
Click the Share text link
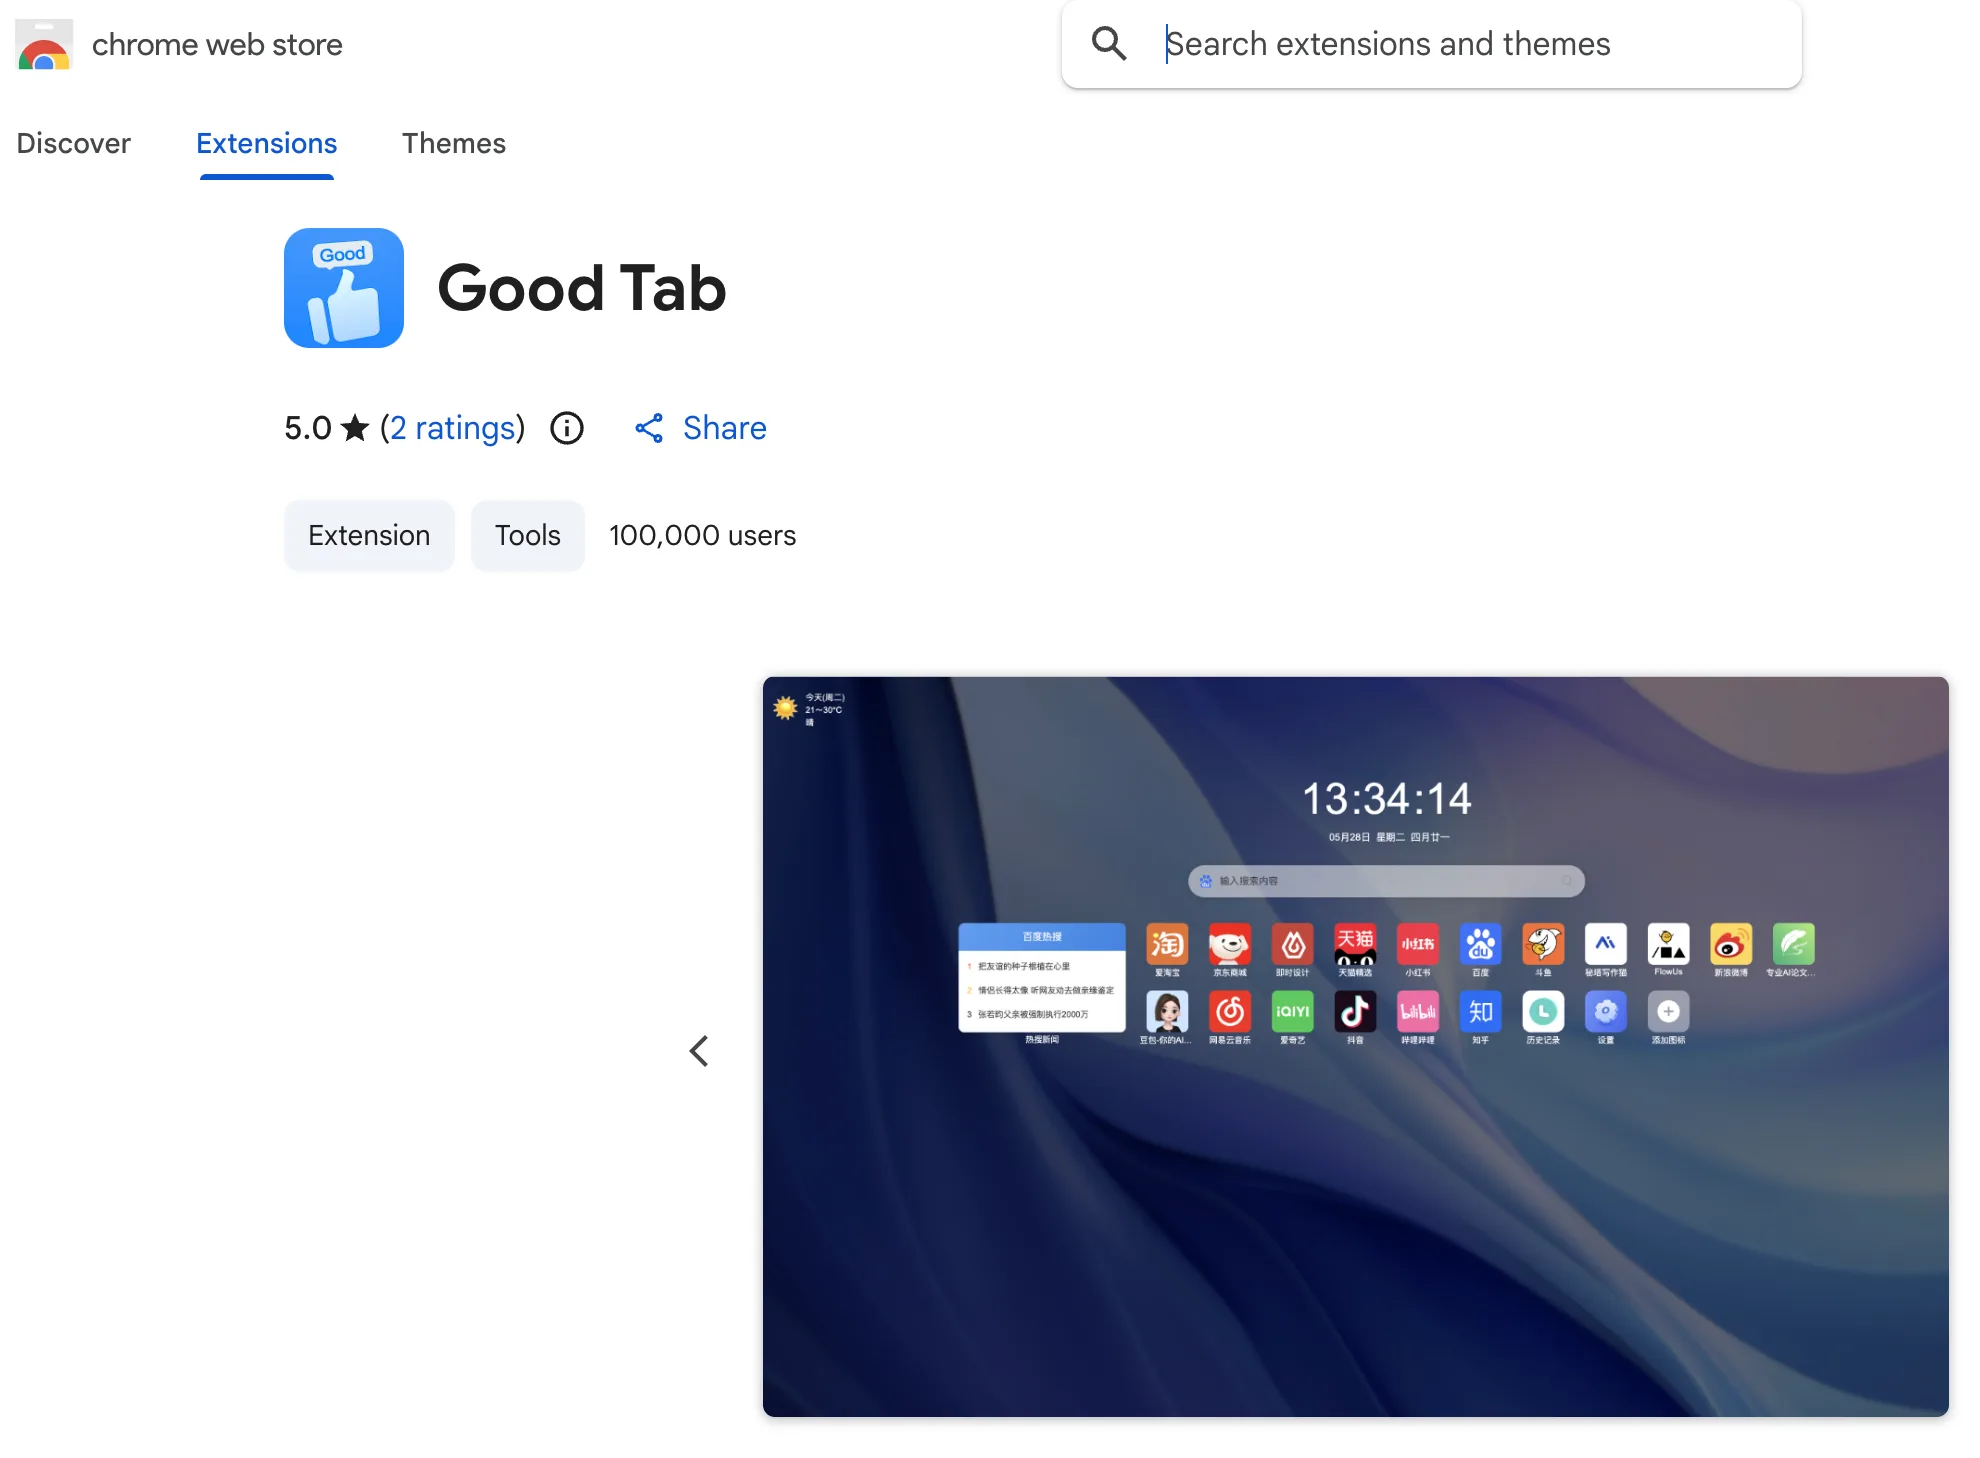click(724, 428)
